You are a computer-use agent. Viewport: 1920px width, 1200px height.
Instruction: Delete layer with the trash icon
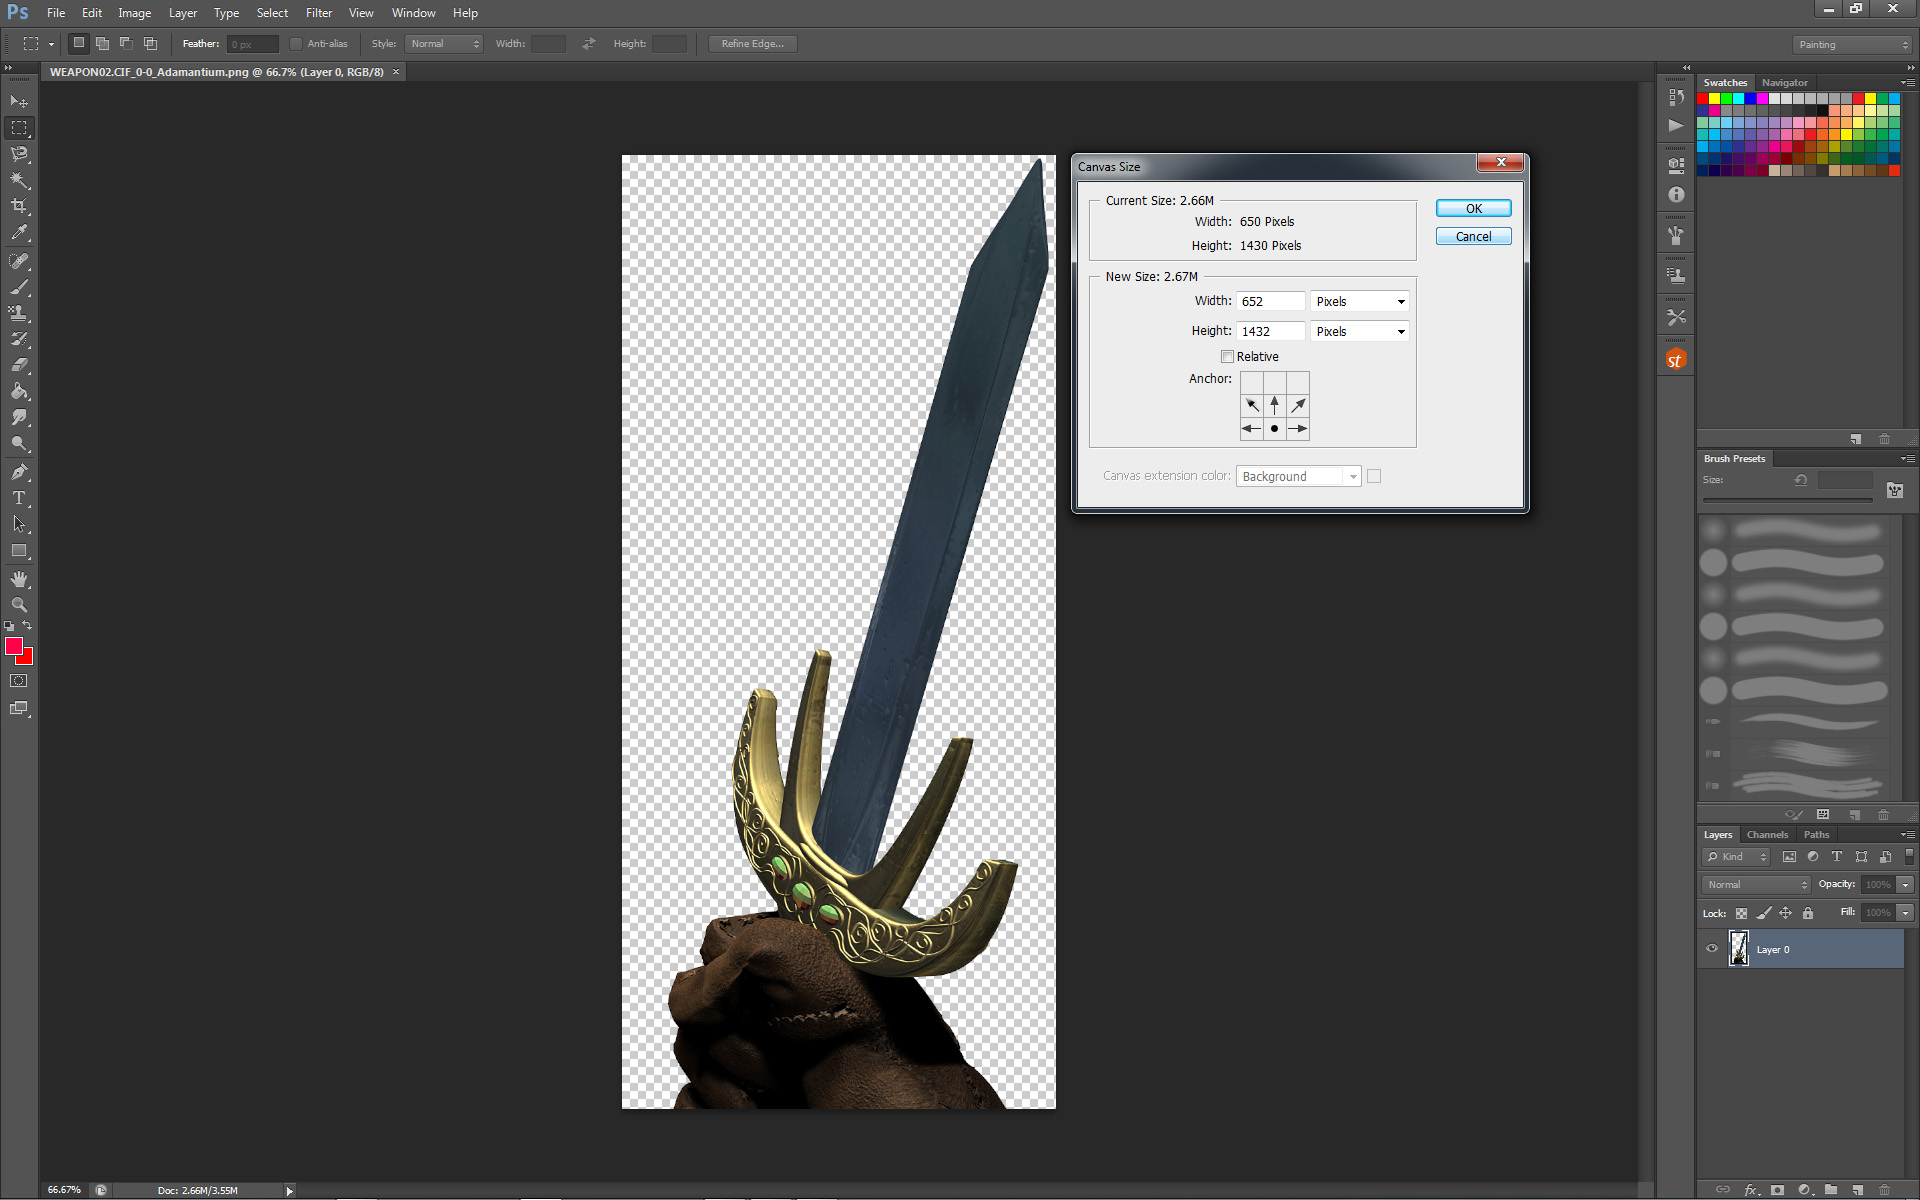click(x=1884, y=1190)
